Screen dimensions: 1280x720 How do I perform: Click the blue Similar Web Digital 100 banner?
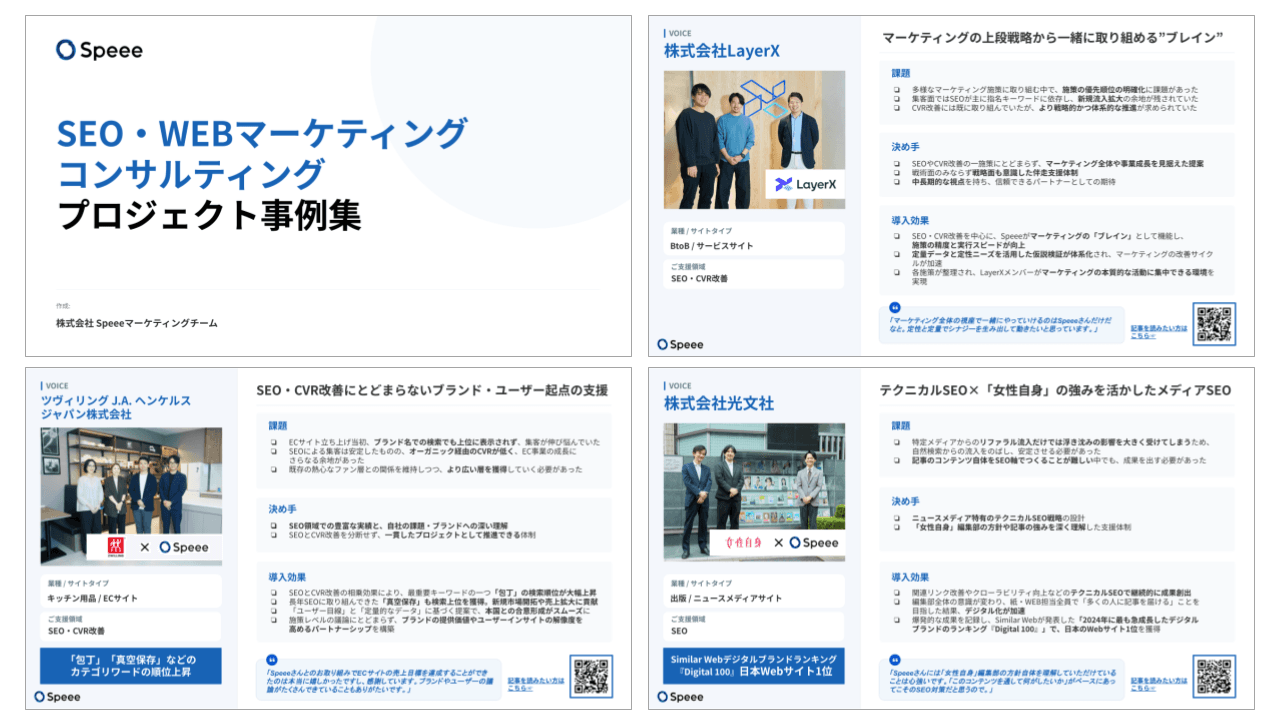point(754,666)
